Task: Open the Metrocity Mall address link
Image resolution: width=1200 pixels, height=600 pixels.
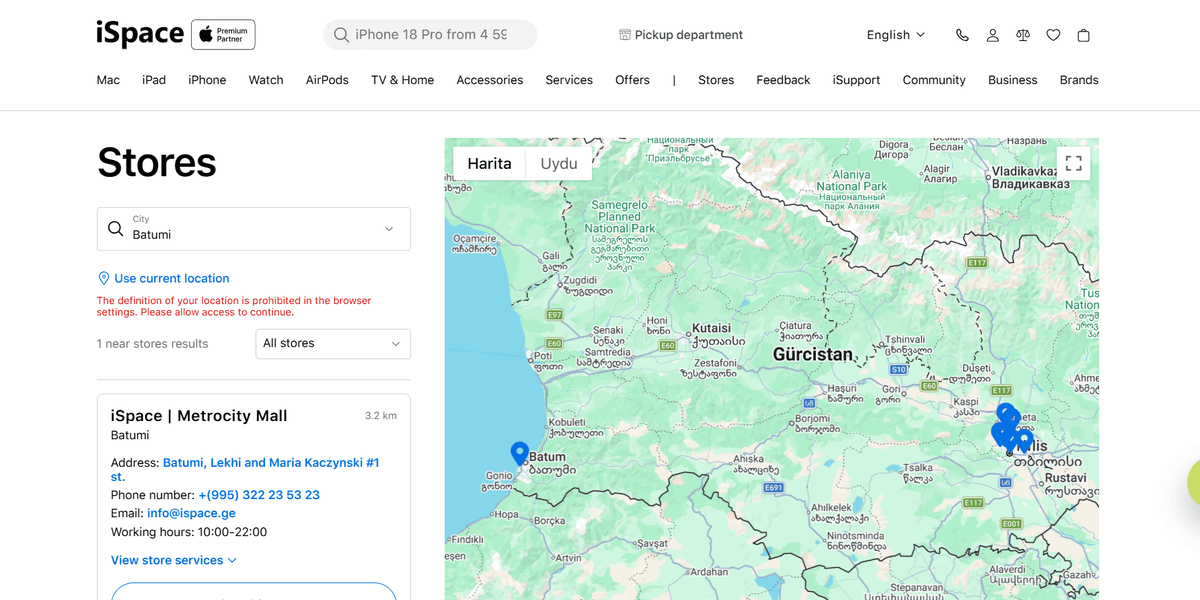Action: pyautogui.click(x=245, y=470)
